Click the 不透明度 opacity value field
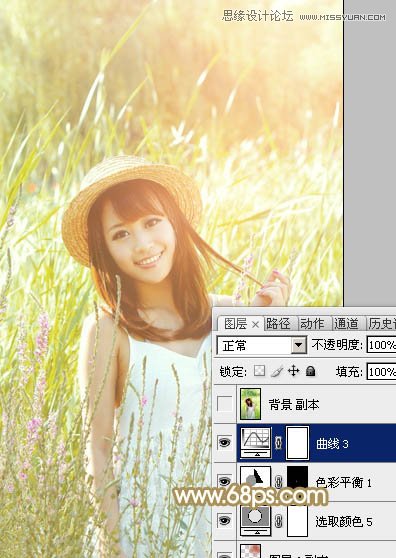Screen dimensions: 396x558 [381, 345]
